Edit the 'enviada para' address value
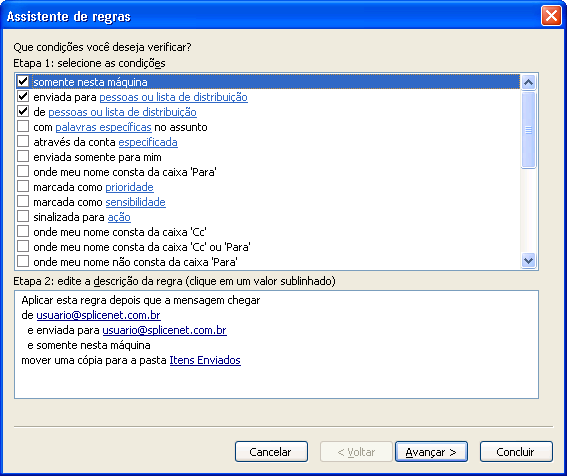 click(165, 330)
